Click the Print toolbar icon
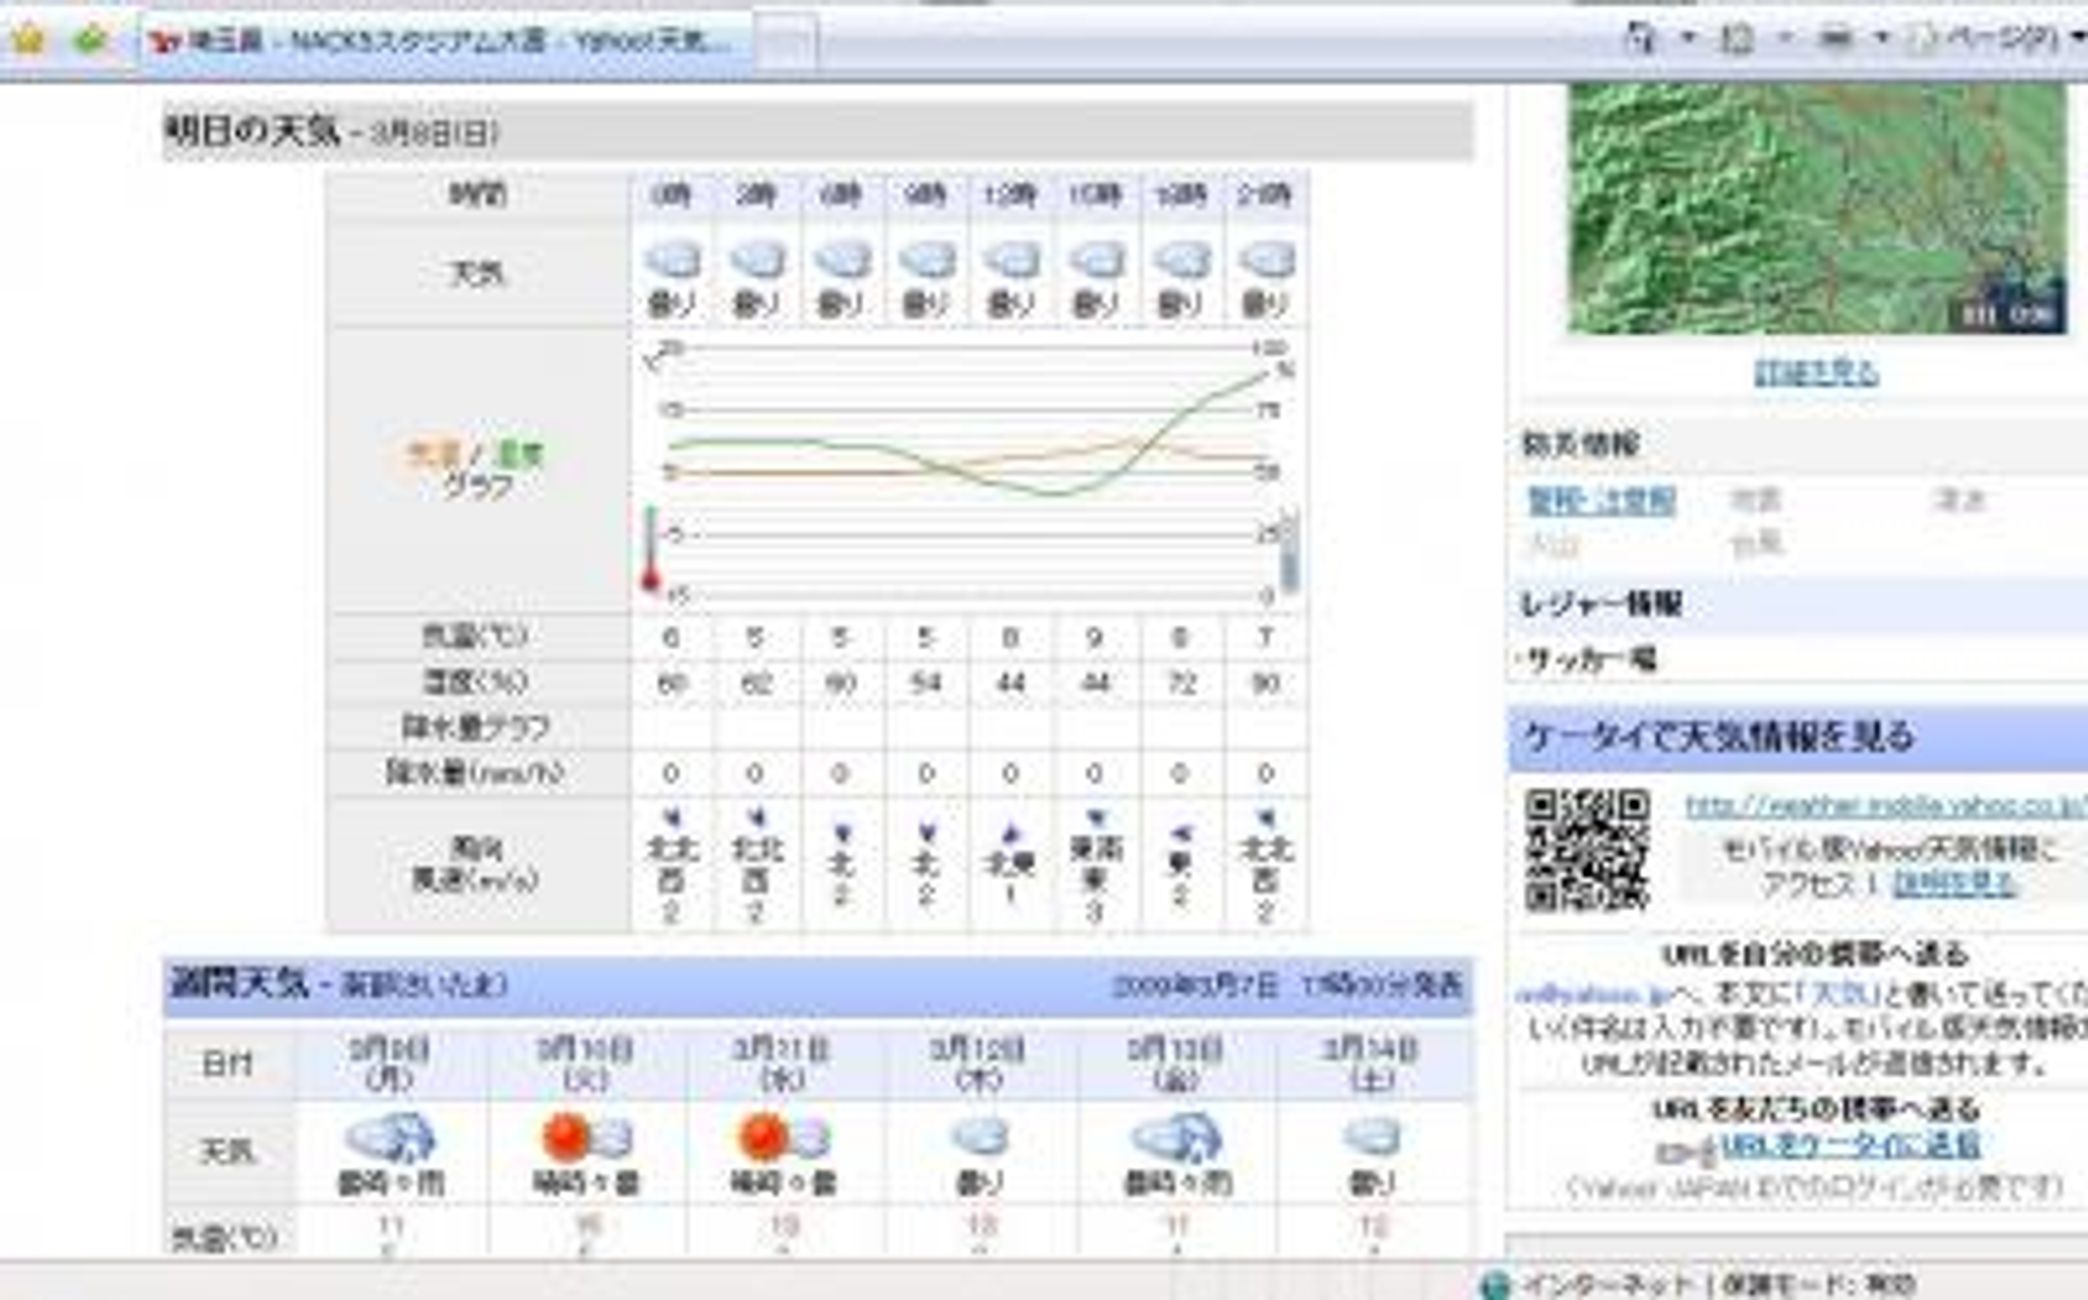 1835,39
